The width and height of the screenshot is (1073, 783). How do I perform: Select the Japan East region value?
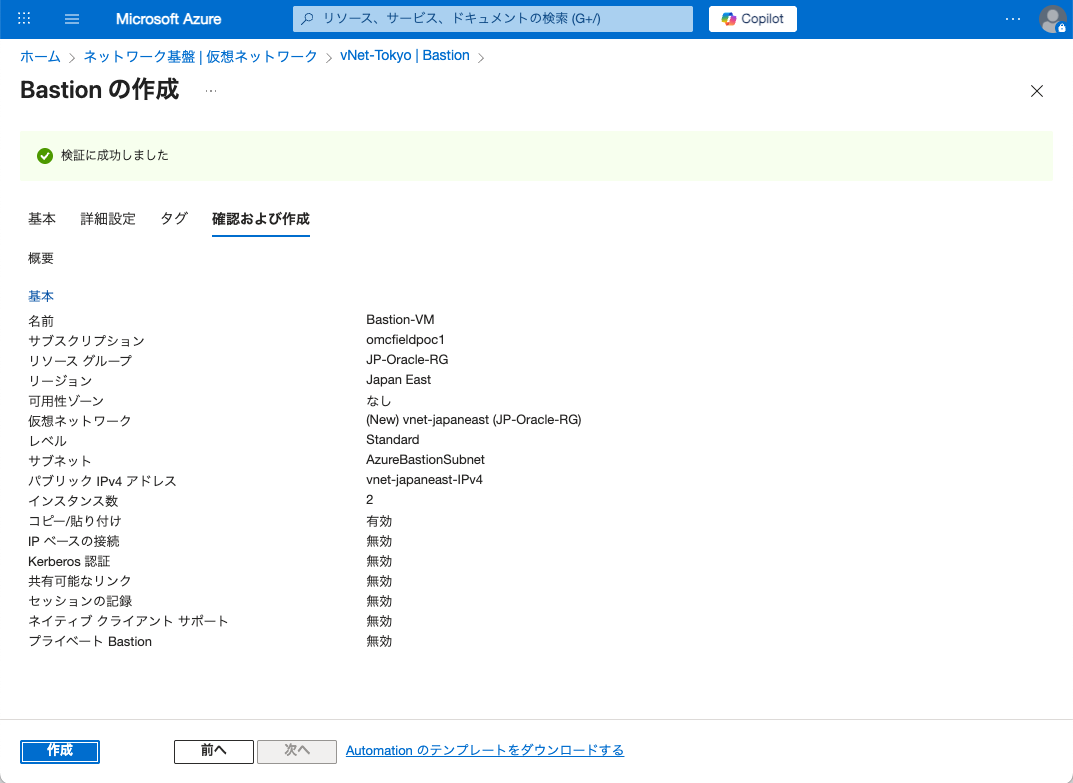point(398,379)
